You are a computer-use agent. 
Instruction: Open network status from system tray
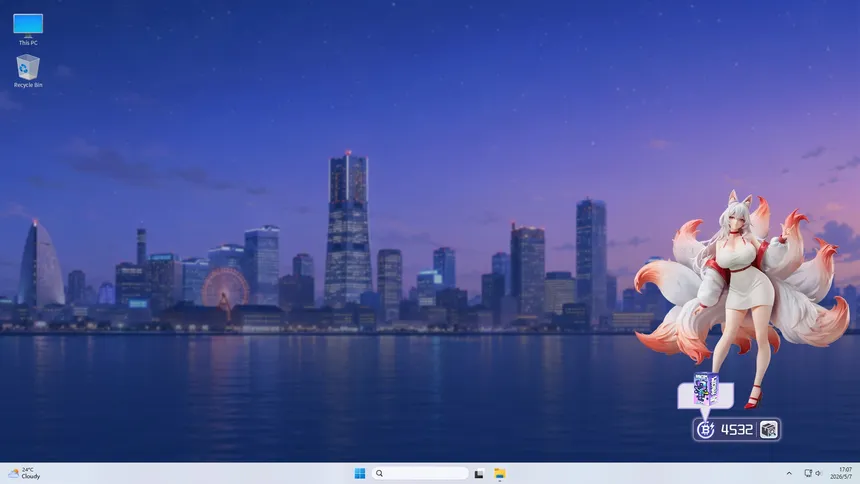point(808,473)
